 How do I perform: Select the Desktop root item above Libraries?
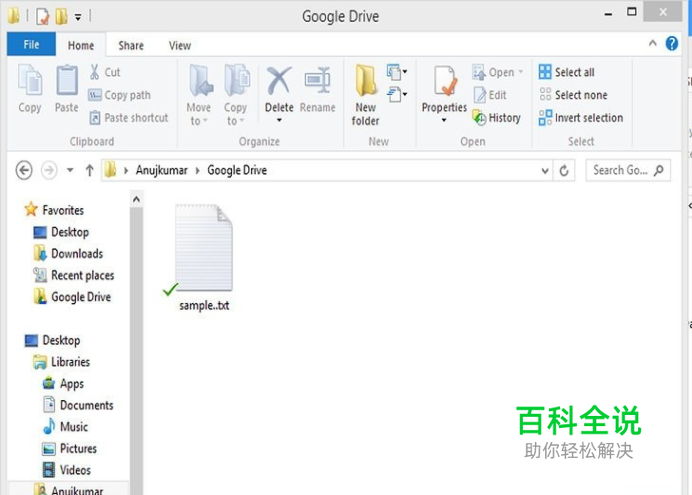click(x=53, y=340)
